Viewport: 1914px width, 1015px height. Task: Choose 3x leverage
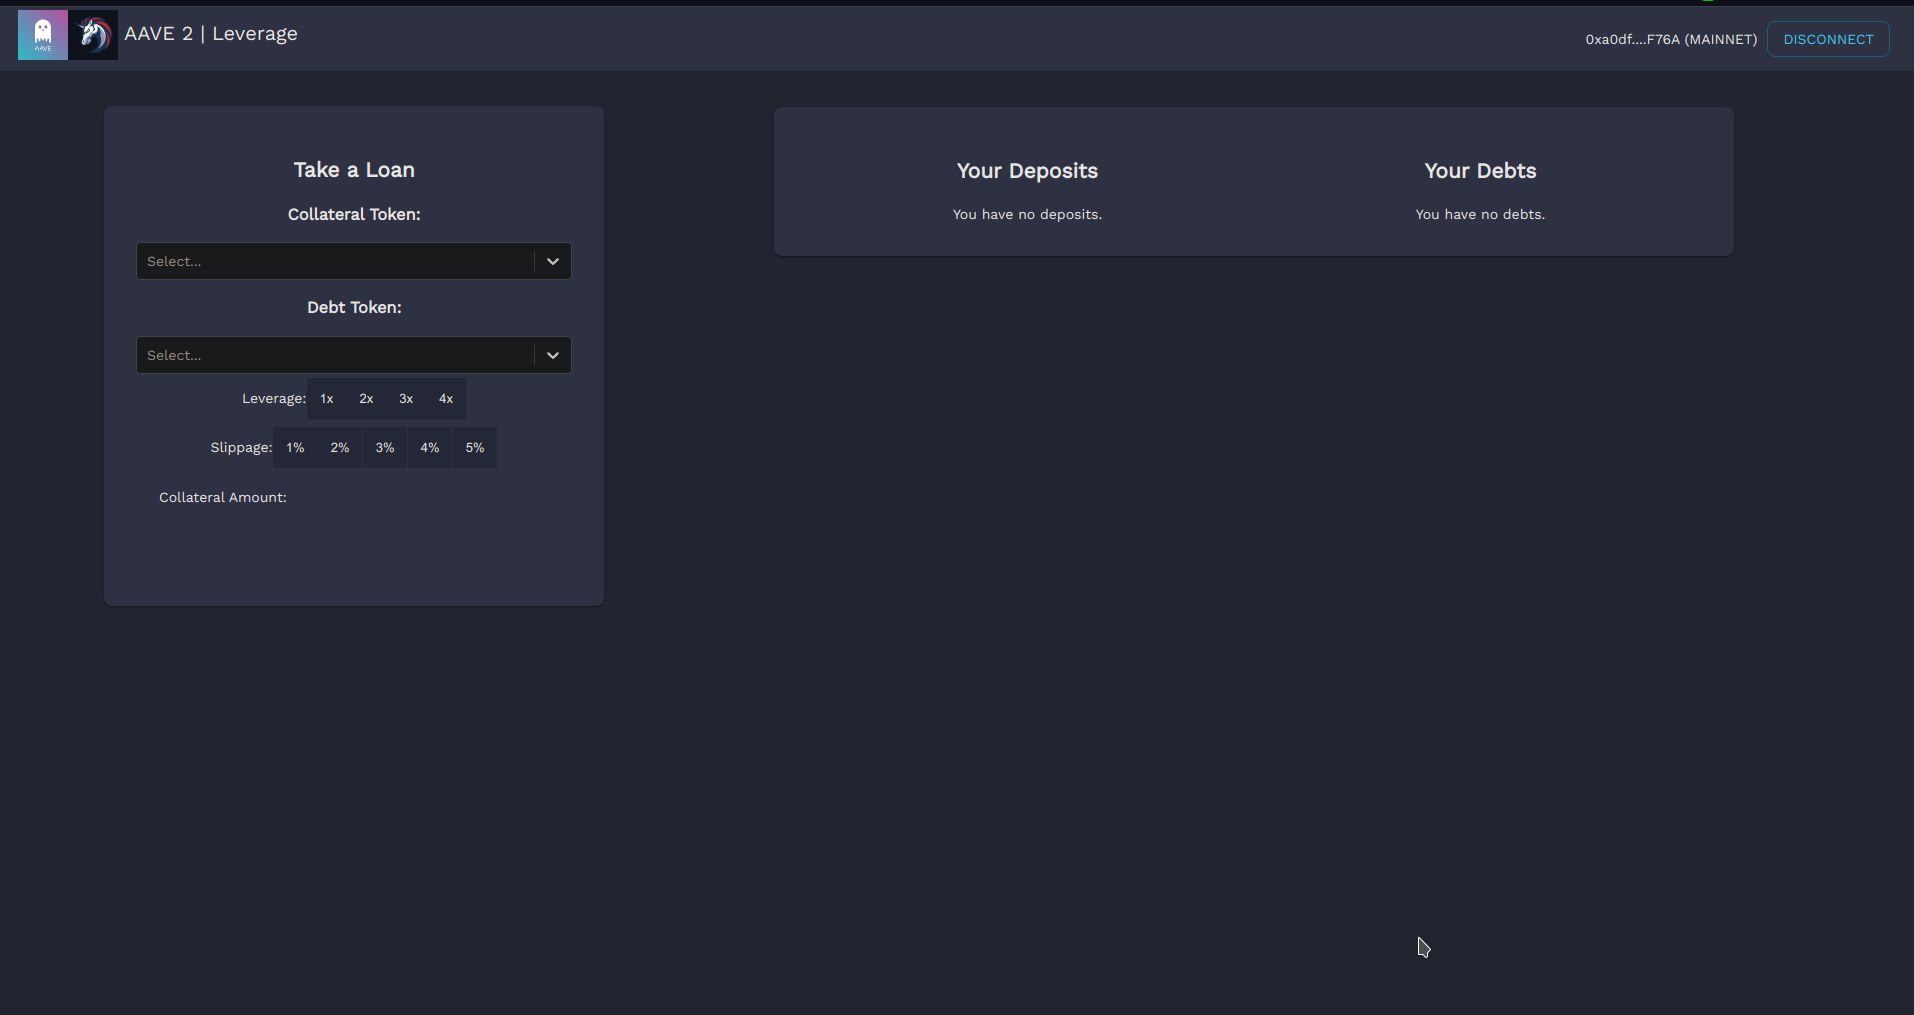406,398
